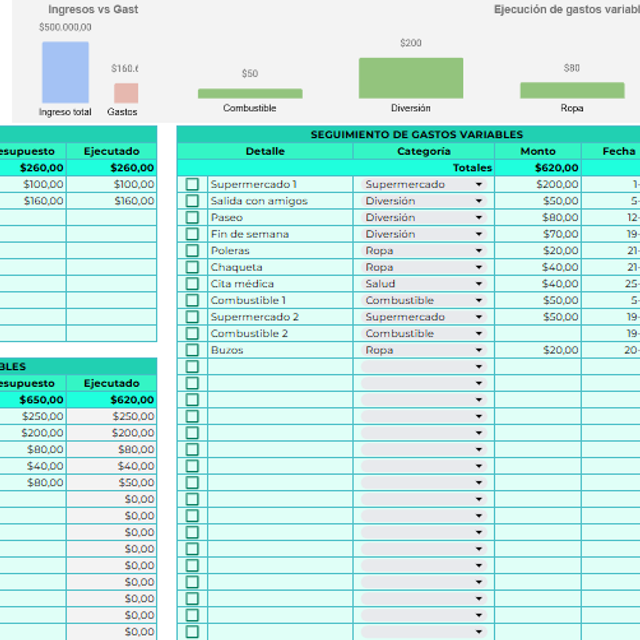Select the Detalle column header cell
Image resolution: width=640 pixels, height=640 pixels.
click(x=265, y=151)
